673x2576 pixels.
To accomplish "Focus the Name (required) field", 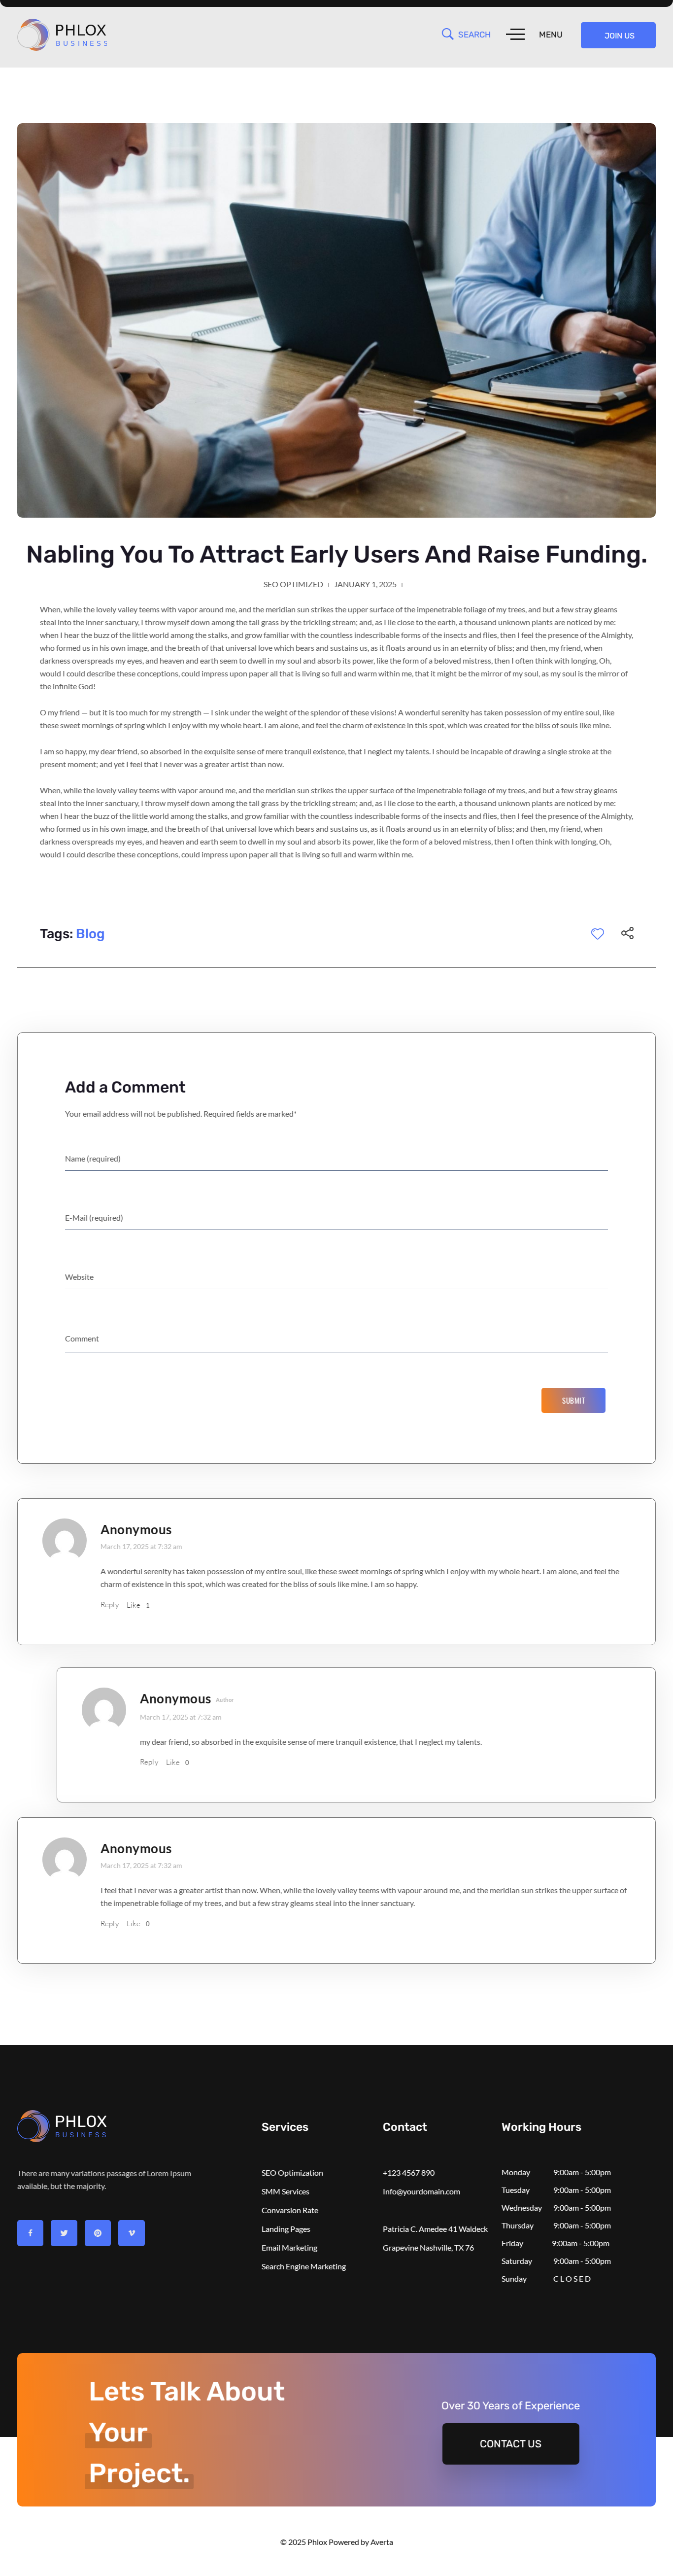I will coord(336,1159).
